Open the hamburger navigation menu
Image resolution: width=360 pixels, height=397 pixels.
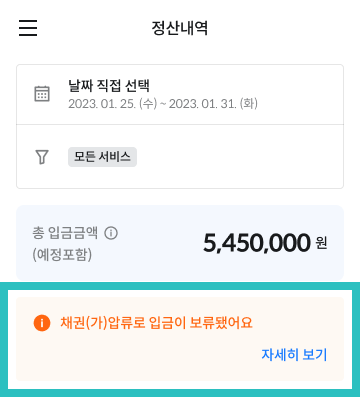[x=28, y=28]
